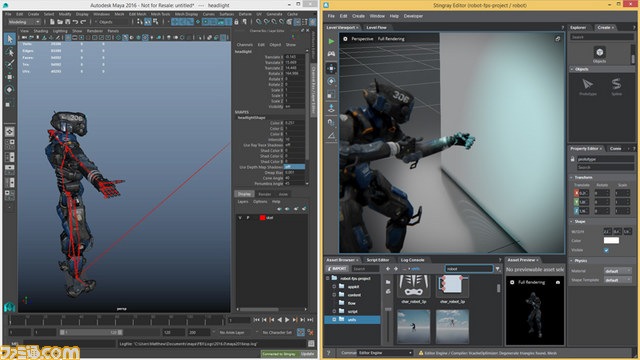Switch to the Script Editor tab
The image size is (640, 360).
[378, 260]
